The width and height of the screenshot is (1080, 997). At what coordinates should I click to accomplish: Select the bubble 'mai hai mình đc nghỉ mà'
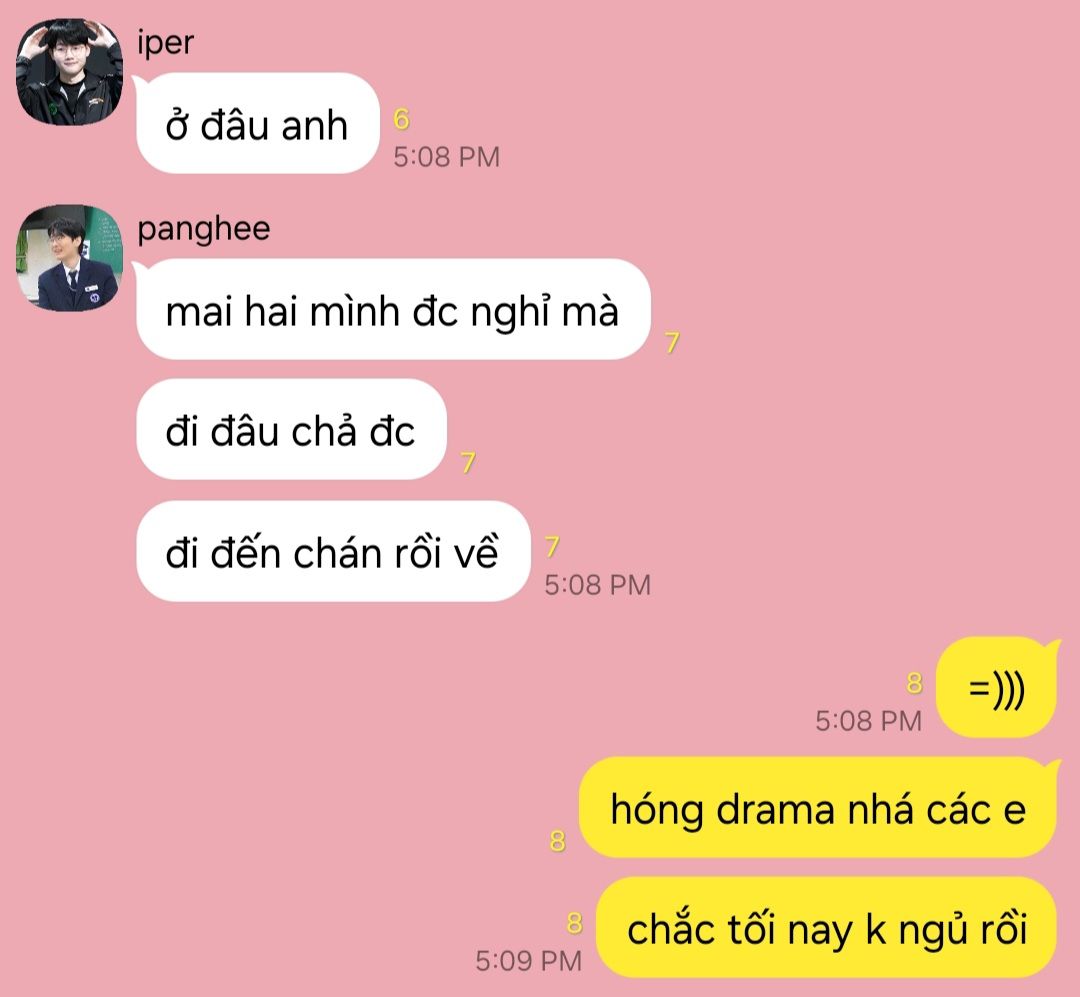[x=393, y=309]
